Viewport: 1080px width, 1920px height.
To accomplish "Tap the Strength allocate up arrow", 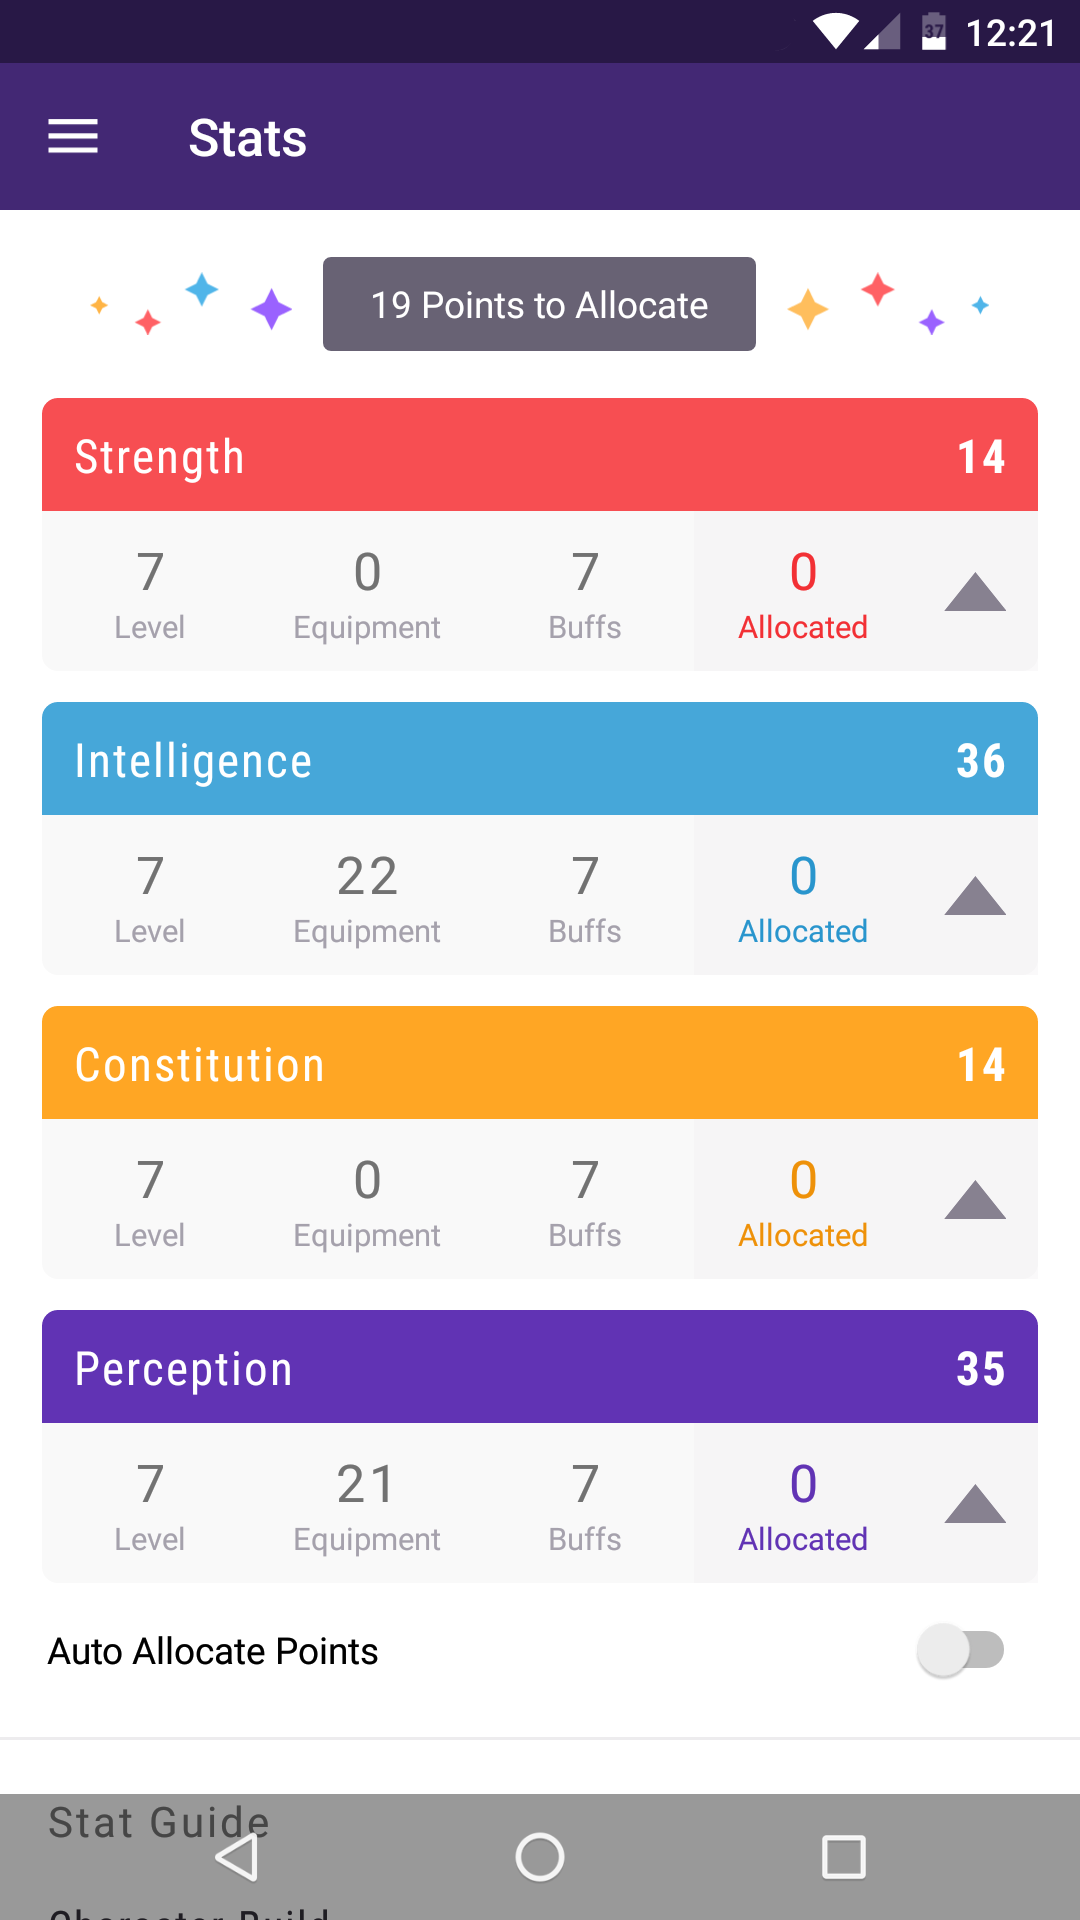I will 975,592.
